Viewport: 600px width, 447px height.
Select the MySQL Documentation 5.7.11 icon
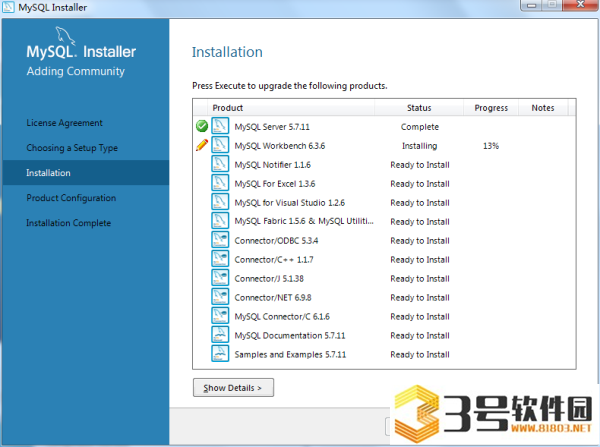[220, 334]
